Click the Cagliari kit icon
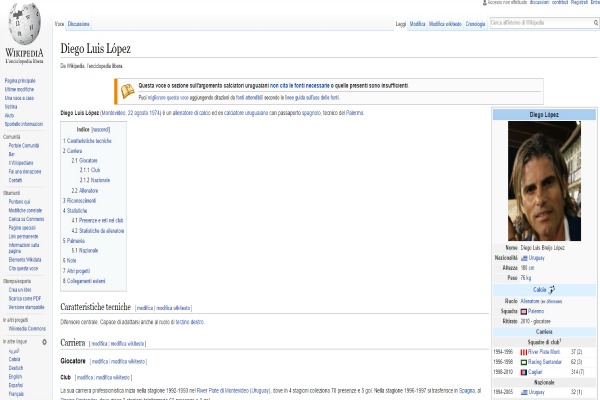Image resolution: width=600 pixels, height=400 pixels. click(524, 370)
